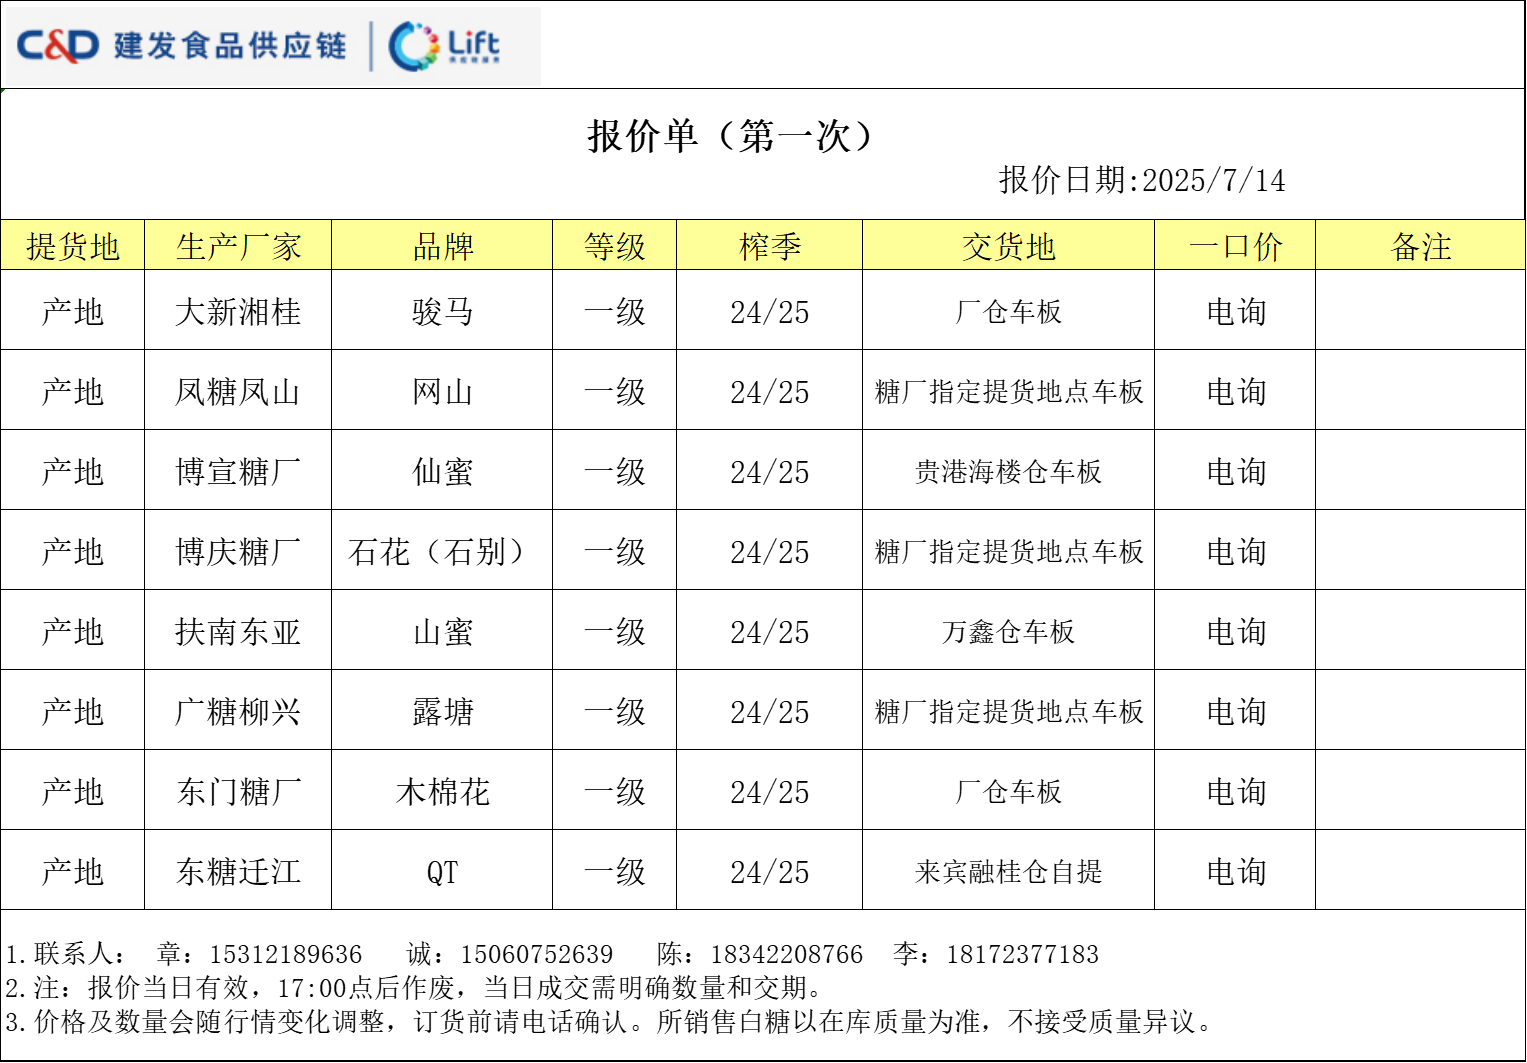Click the 电询 price in 东糖迁江 row
Viewport: 1527px width, 1063px height.
pos(1235,872)
